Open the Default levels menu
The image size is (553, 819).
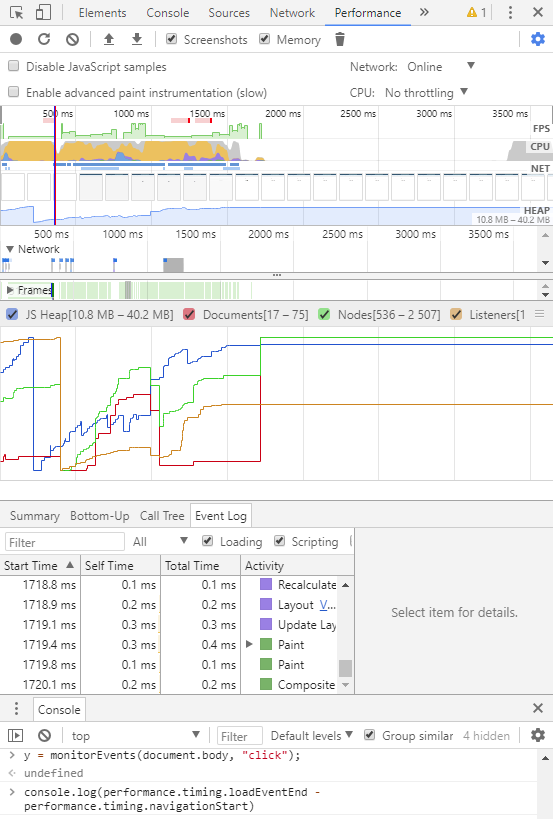312,735
